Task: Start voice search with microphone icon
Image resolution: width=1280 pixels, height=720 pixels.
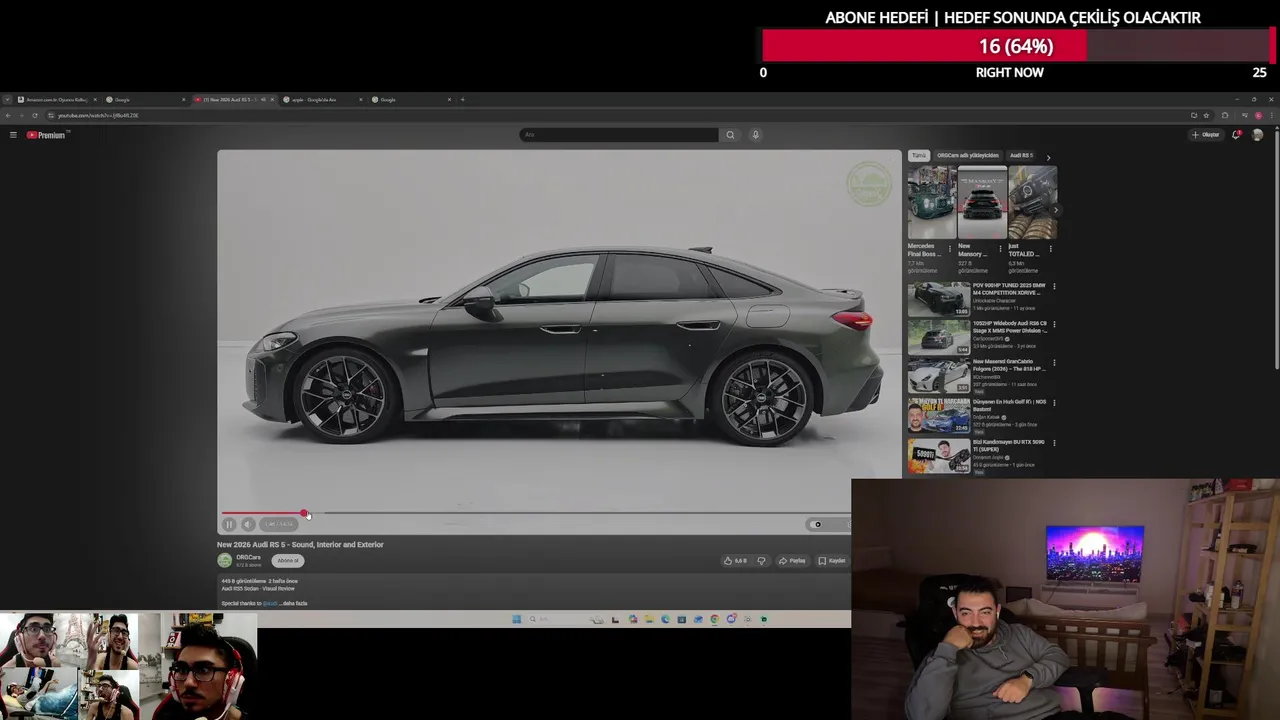Action: (x=755, y=135)
